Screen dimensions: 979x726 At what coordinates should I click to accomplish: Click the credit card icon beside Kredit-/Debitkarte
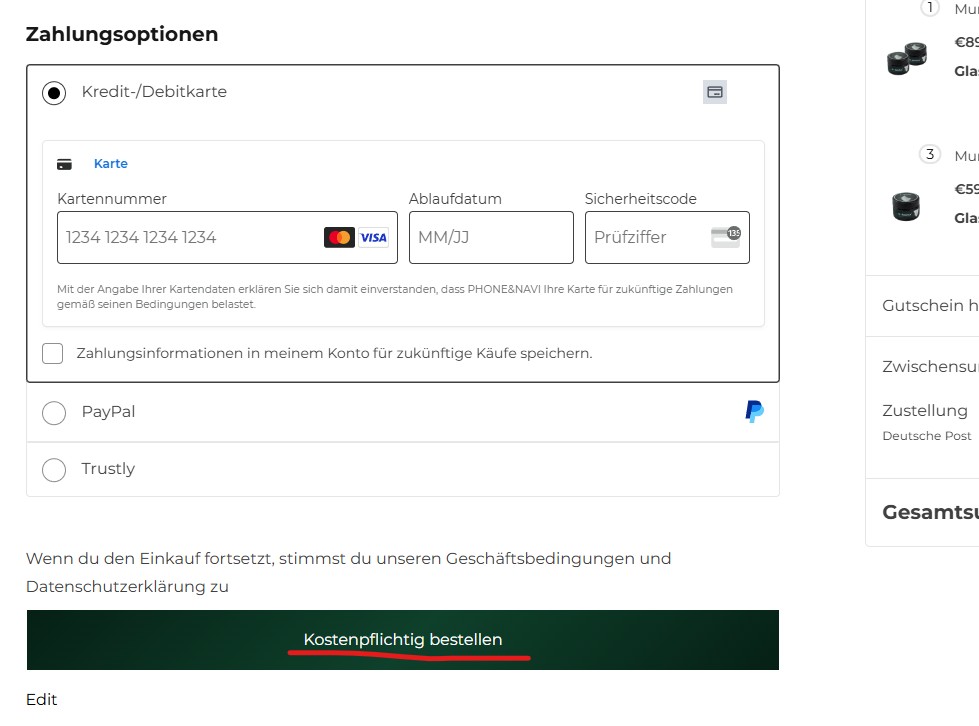tap(715, 92)
